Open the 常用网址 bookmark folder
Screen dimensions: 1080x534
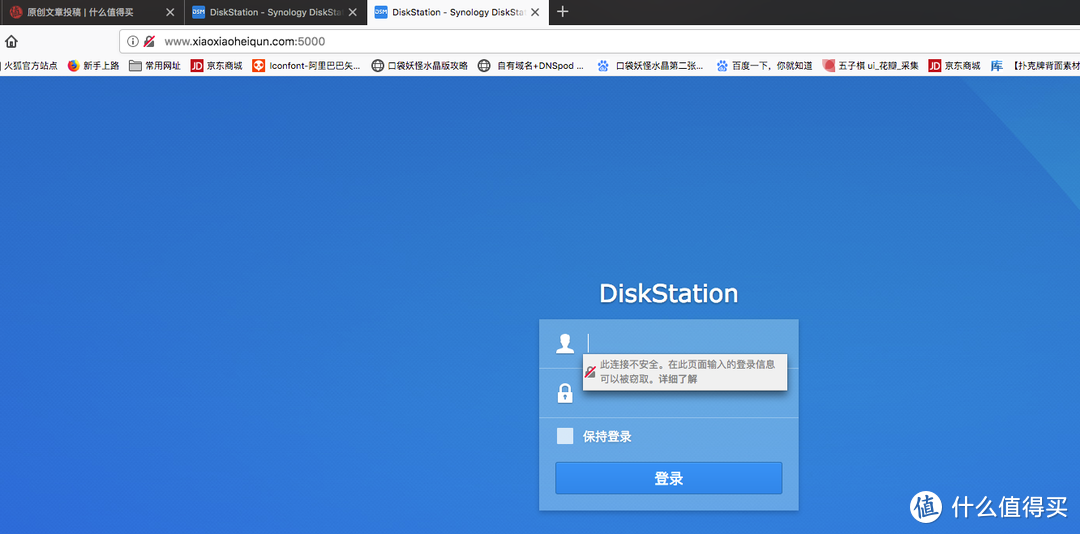[x=155, y=66]
